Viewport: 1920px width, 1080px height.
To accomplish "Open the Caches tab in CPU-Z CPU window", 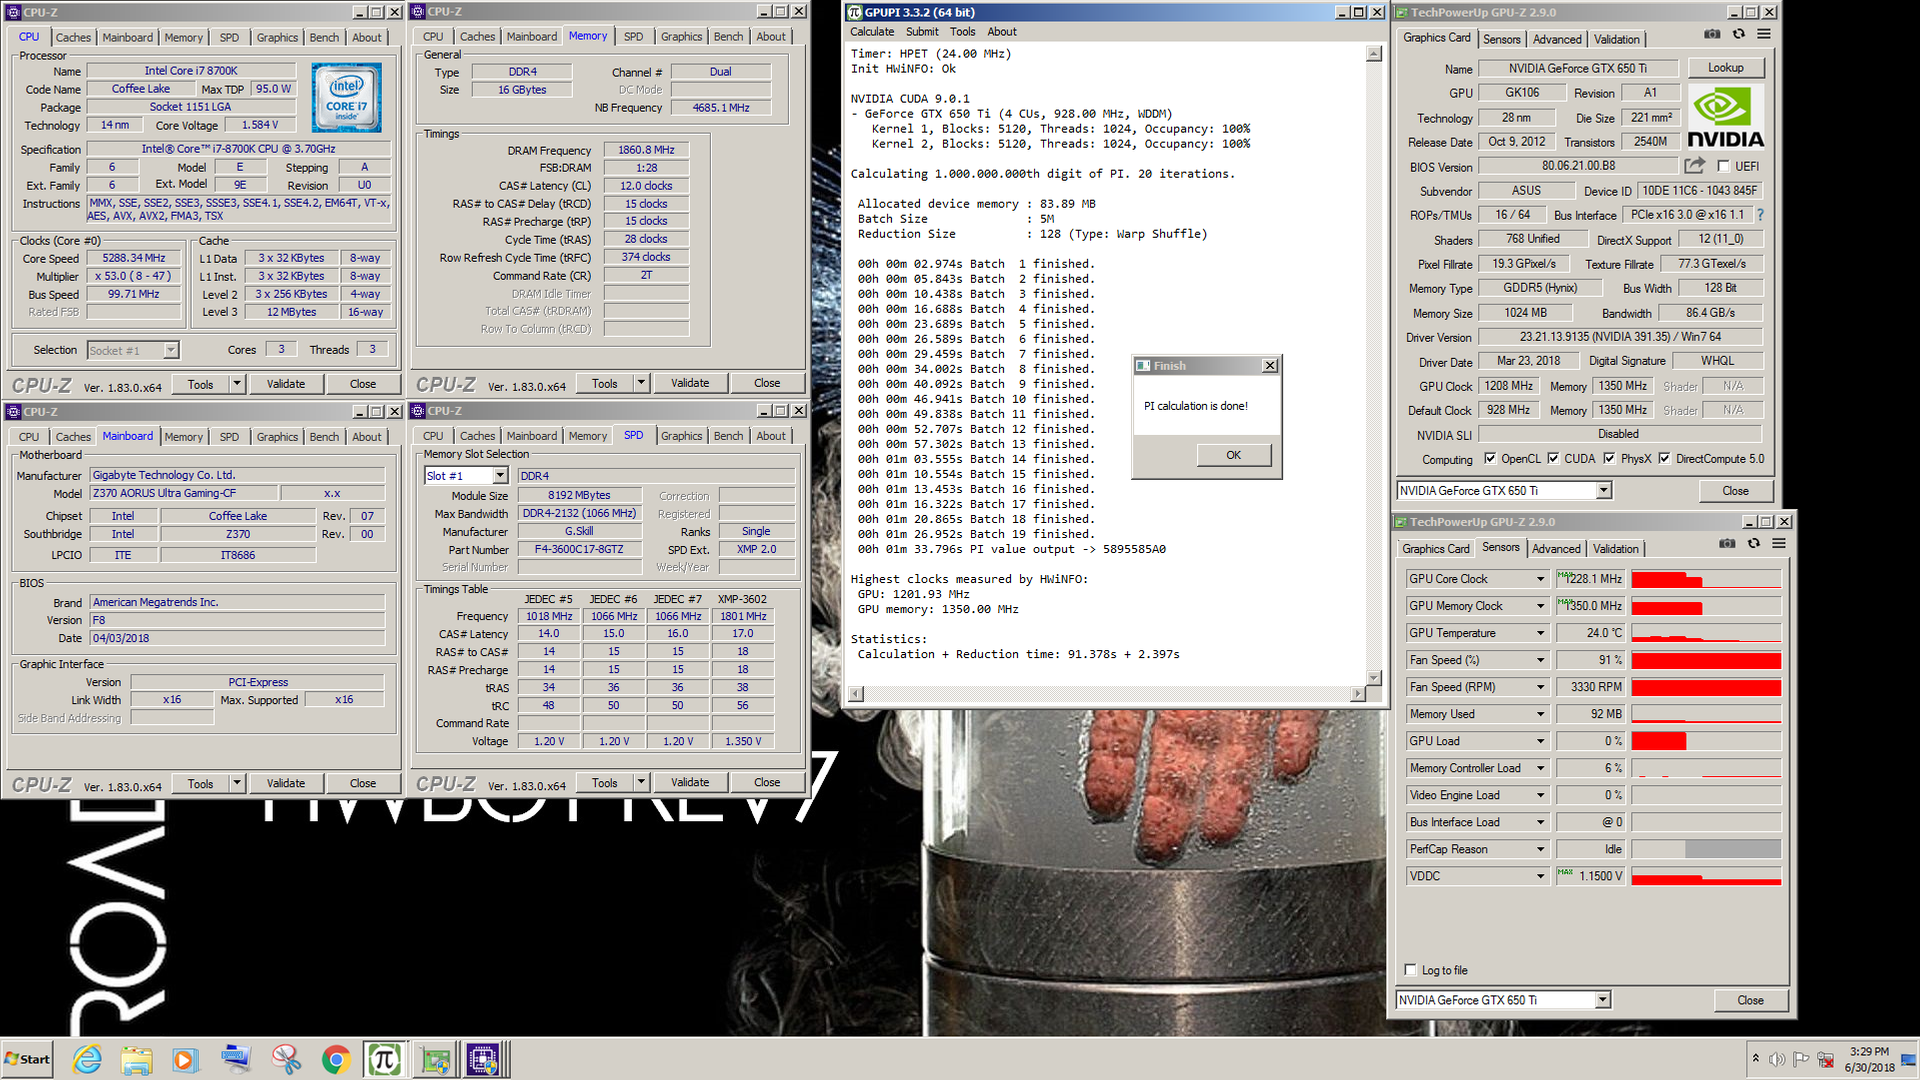I will coord(73,38).
